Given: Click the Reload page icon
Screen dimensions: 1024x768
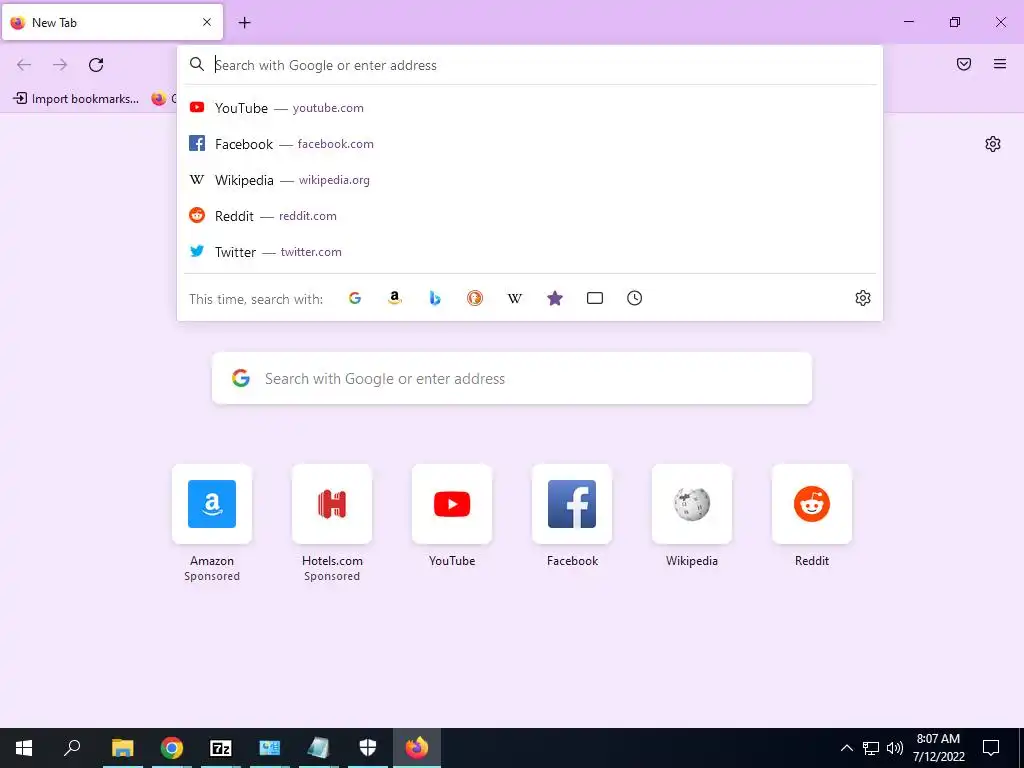Looking at the screenshot, I should pyautogui.click(x=96, y=65).
